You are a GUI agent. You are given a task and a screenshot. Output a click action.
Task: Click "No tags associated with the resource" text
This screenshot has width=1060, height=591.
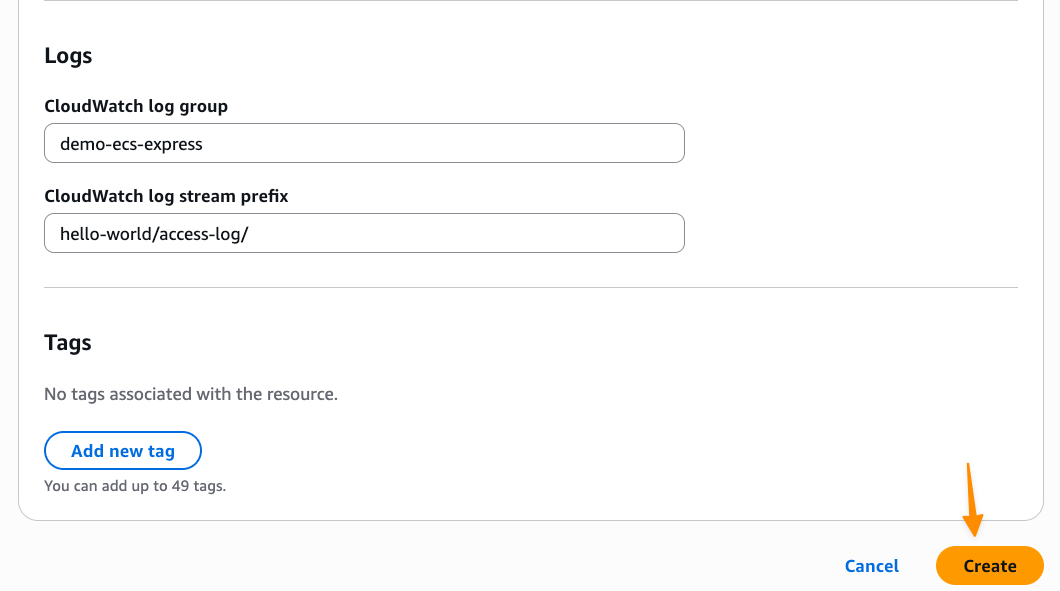click(191, 394)
